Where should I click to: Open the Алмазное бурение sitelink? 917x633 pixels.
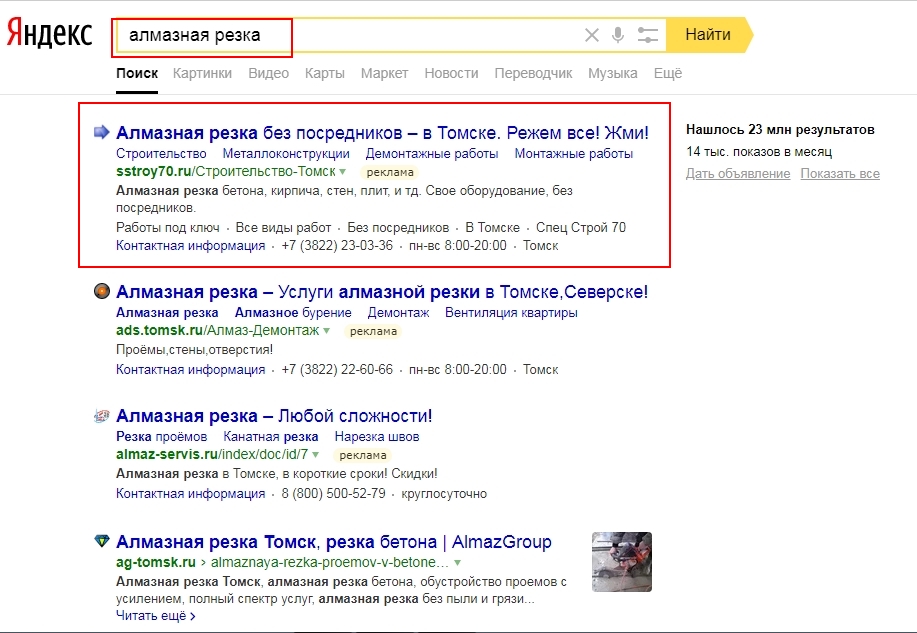point(293,312)
